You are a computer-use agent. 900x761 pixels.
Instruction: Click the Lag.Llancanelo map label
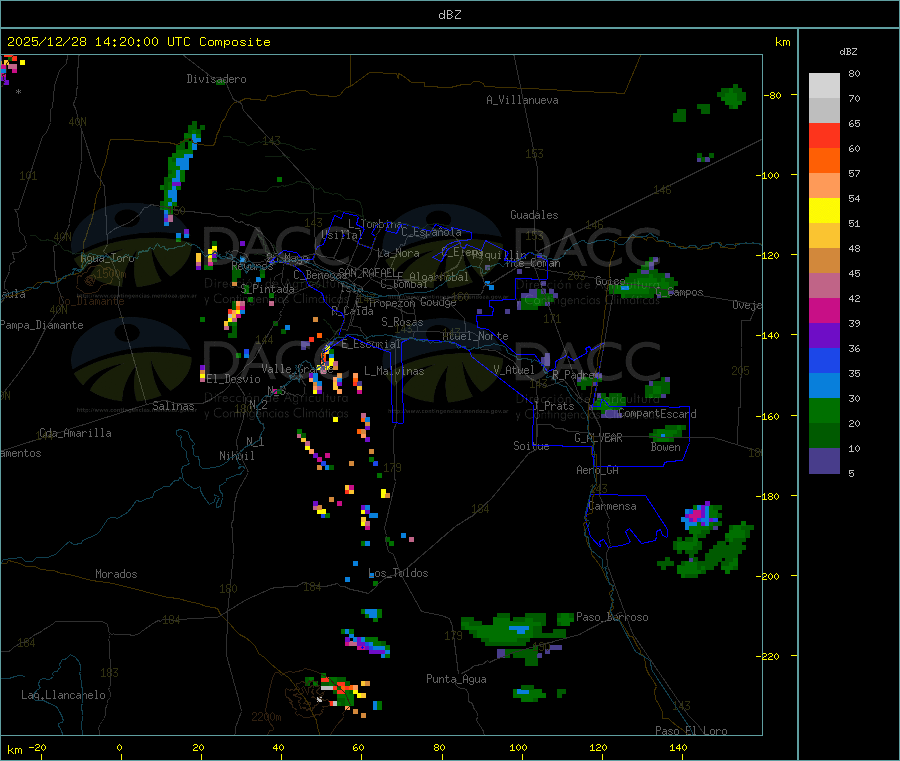(x=64, y=695)
